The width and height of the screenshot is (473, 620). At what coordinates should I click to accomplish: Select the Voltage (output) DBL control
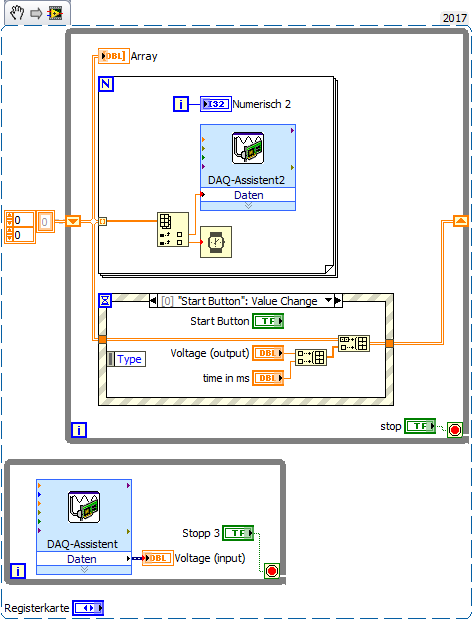pyautogui.click(x=268, y=353)
